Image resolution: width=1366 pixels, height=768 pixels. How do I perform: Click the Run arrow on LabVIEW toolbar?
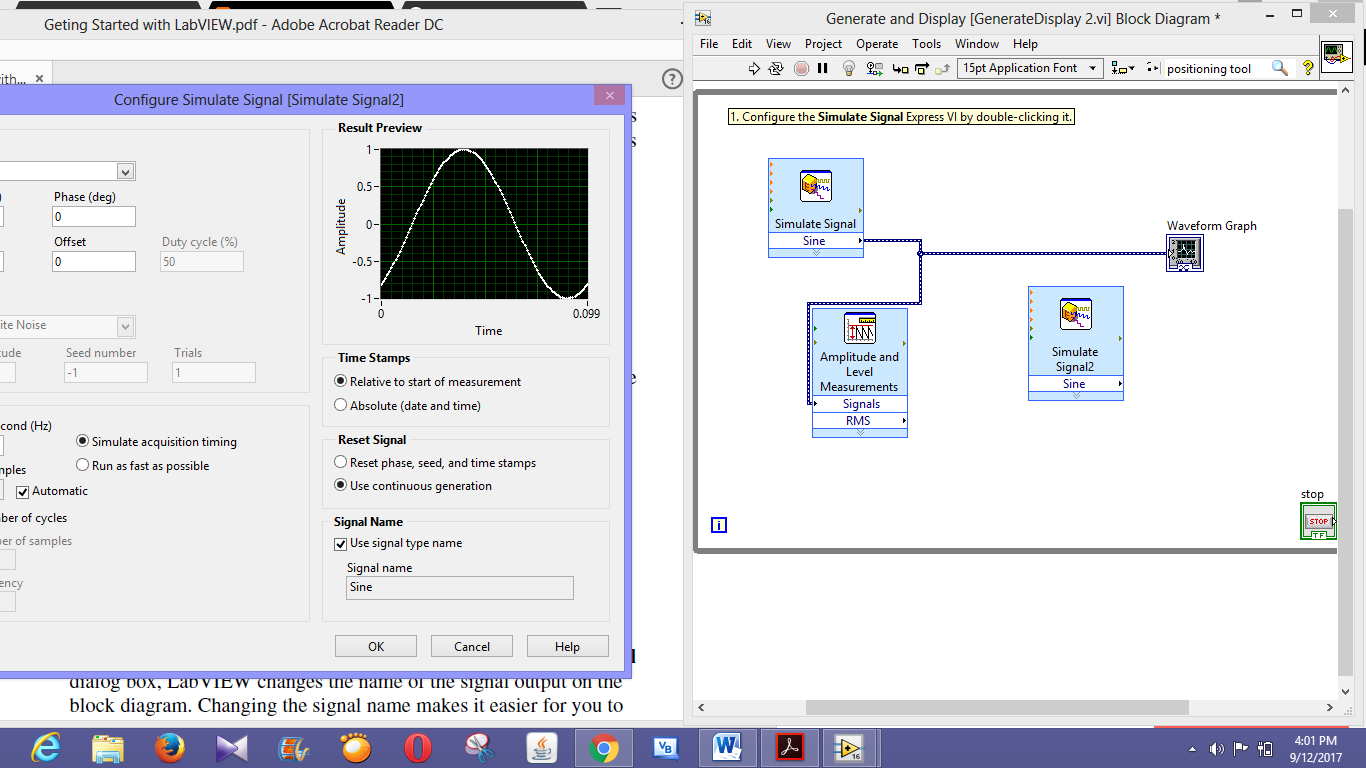(x=753, y=68)
